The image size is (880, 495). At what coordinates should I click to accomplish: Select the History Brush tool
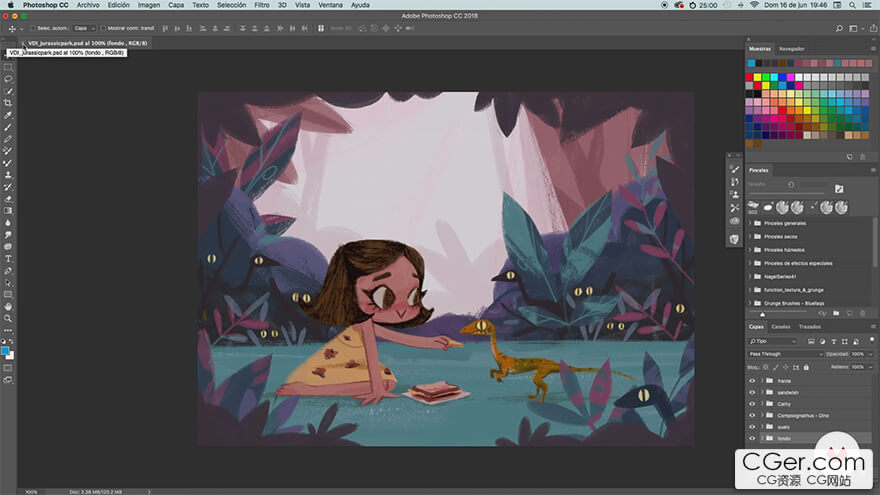tap(8, 187)
